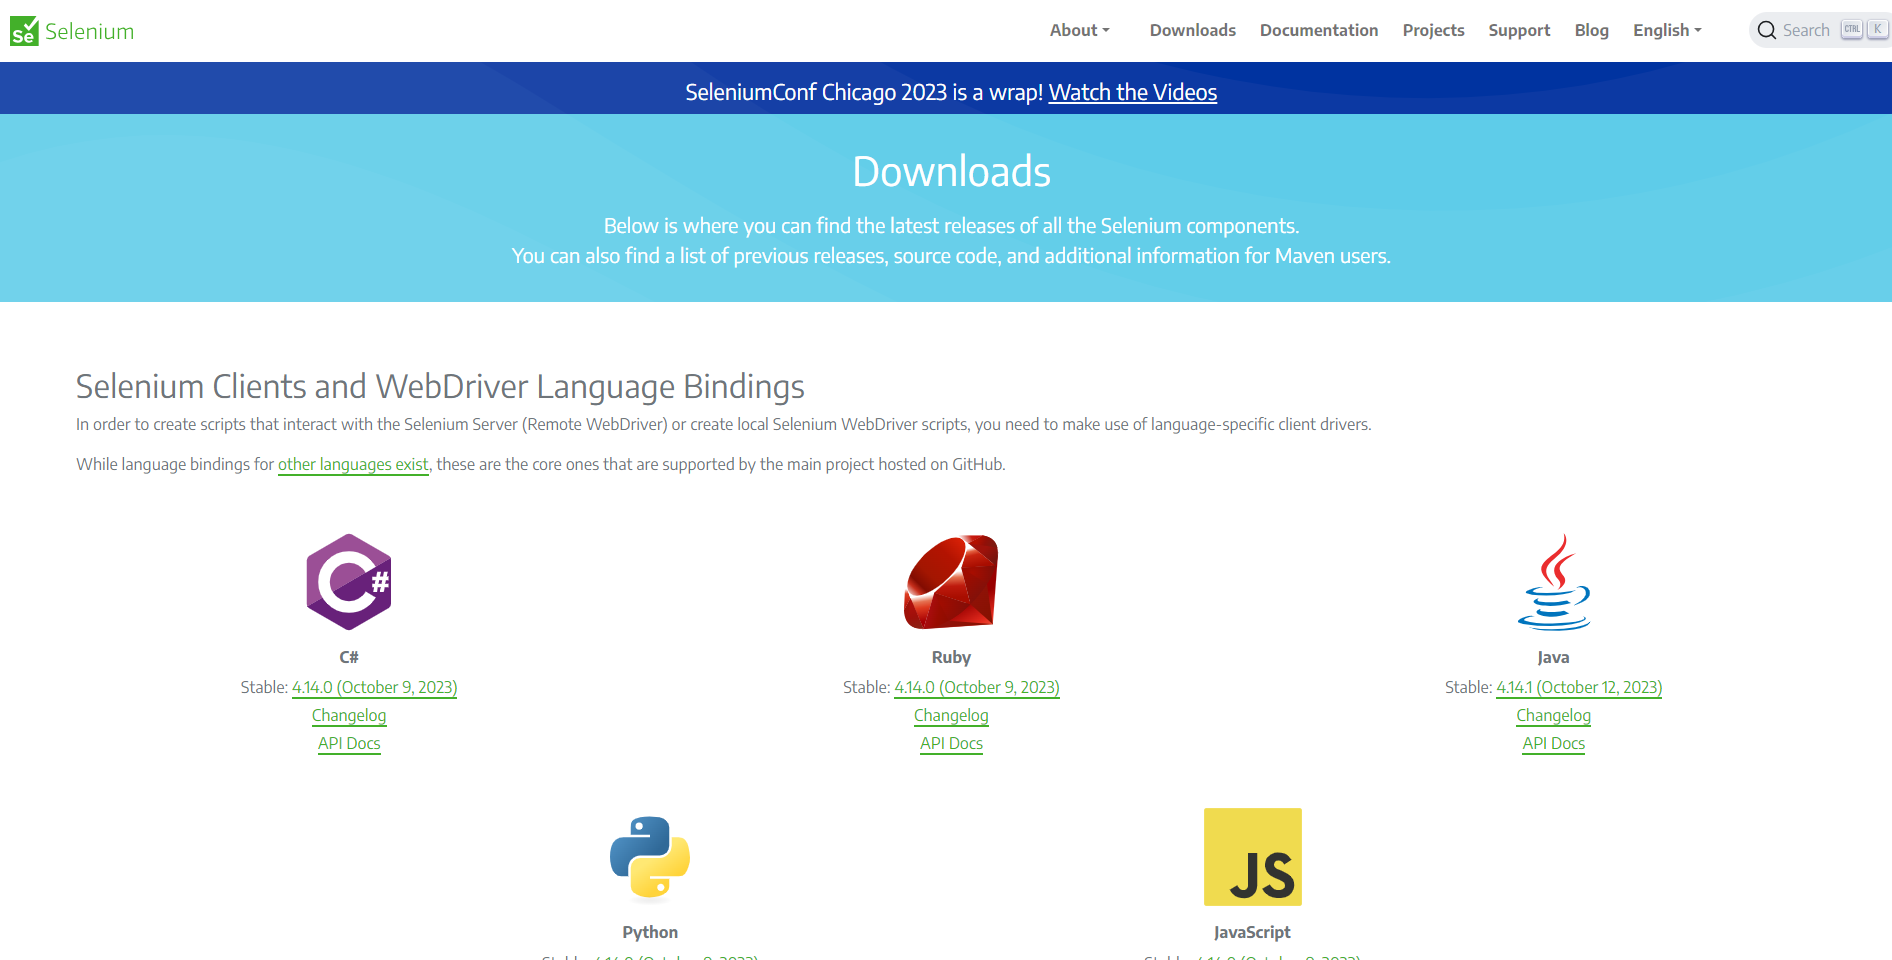
Task: Click the JavaScript heading text
Action: coord(1252,932)
